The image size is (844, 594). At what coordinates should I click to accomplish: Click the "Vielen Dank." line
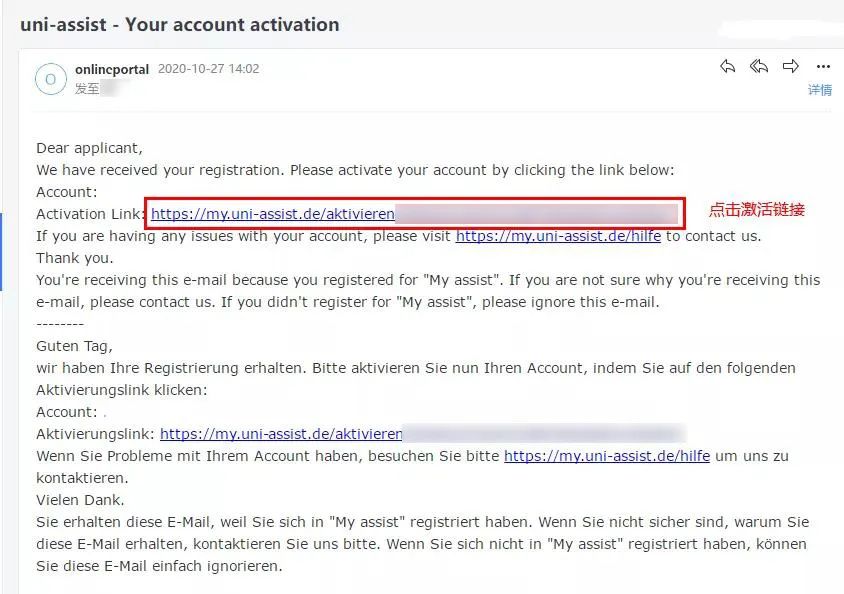coord(80,500)
